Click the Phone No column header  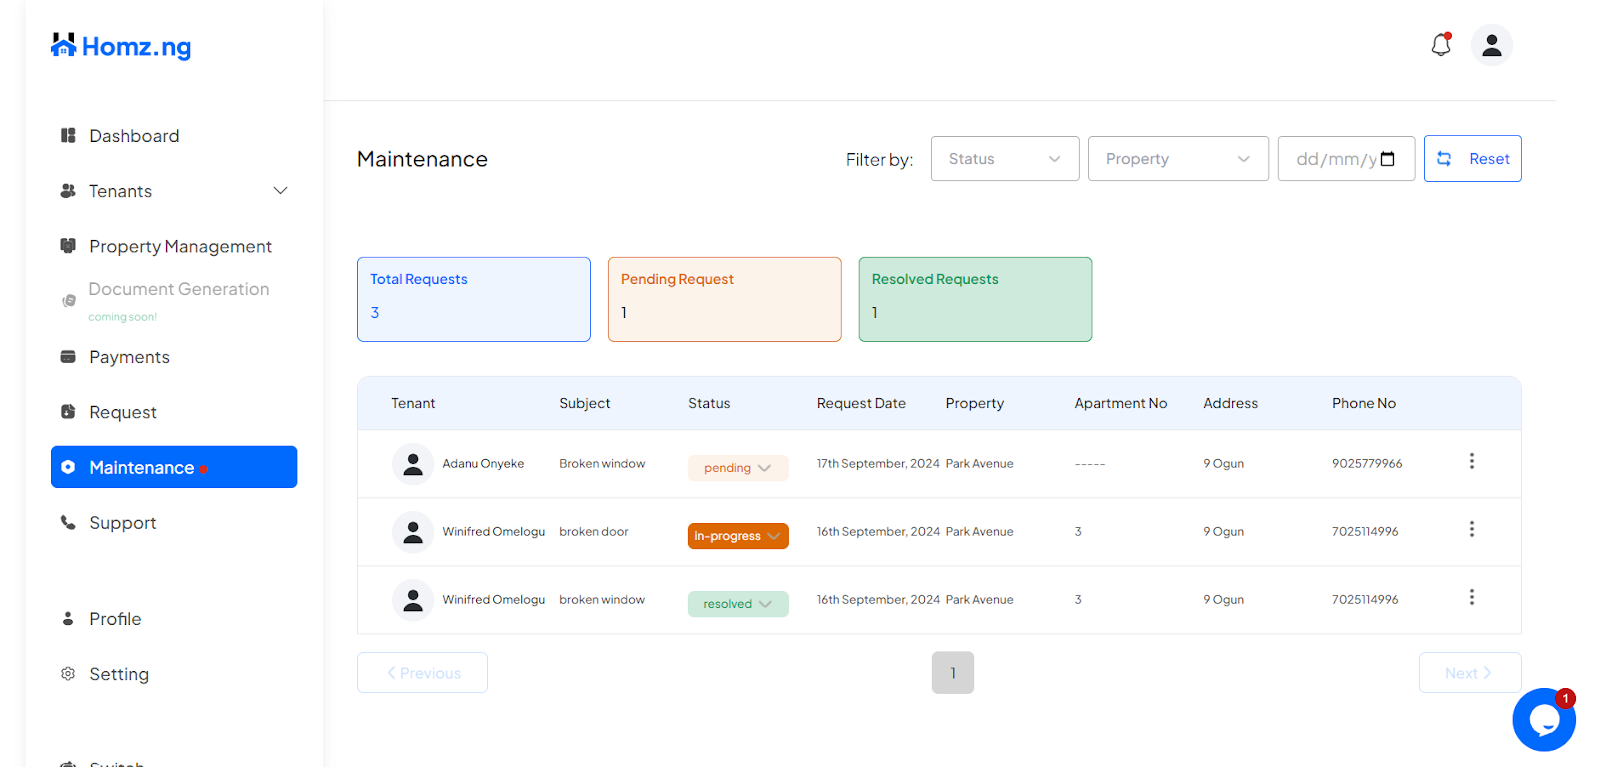[1363, 403]
